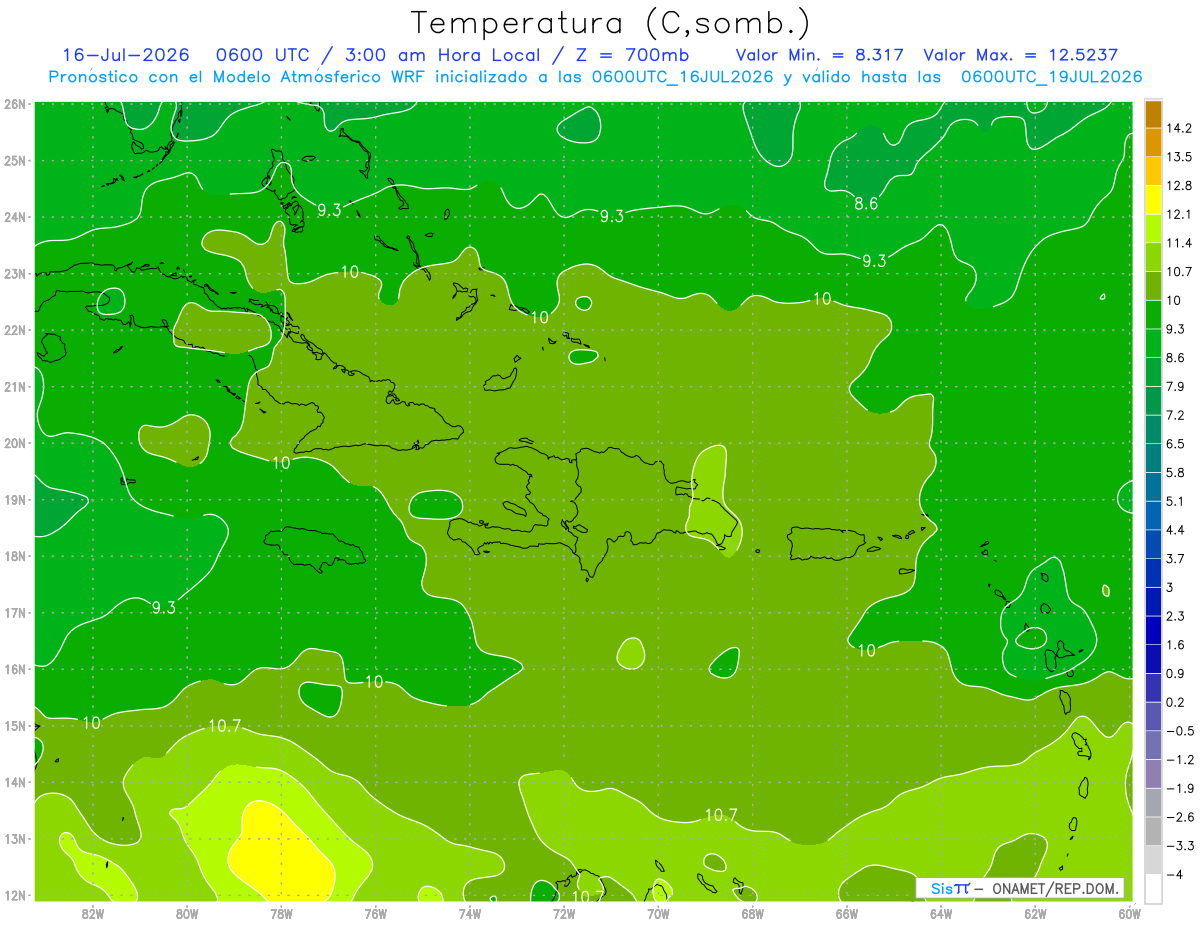Click the '14.2' color legend value
Screen dimensions: 1200x927
tap(1178, 128)
